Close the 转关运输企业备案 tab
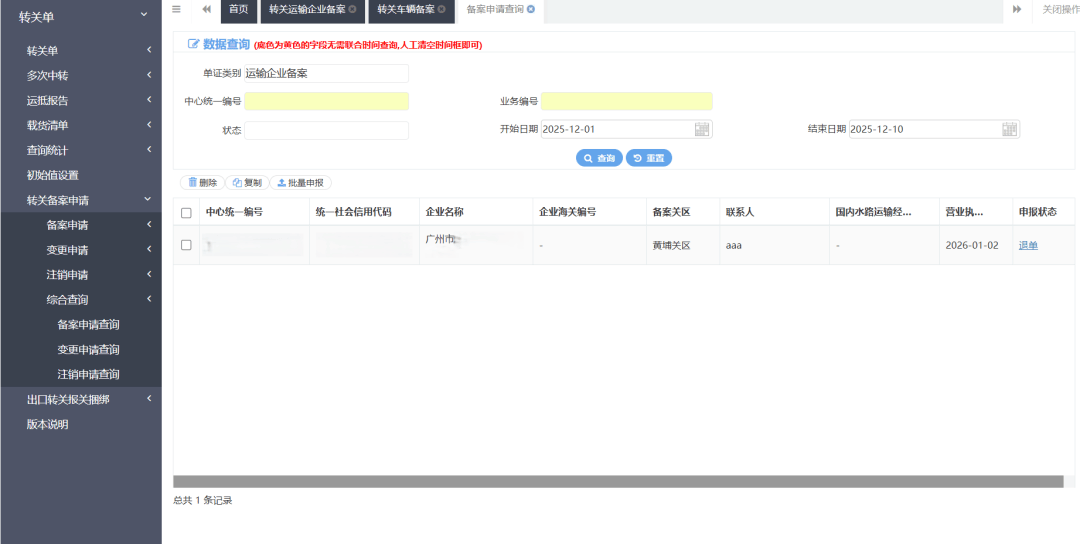Screen dimensions: 1080x544 (352, 9)
